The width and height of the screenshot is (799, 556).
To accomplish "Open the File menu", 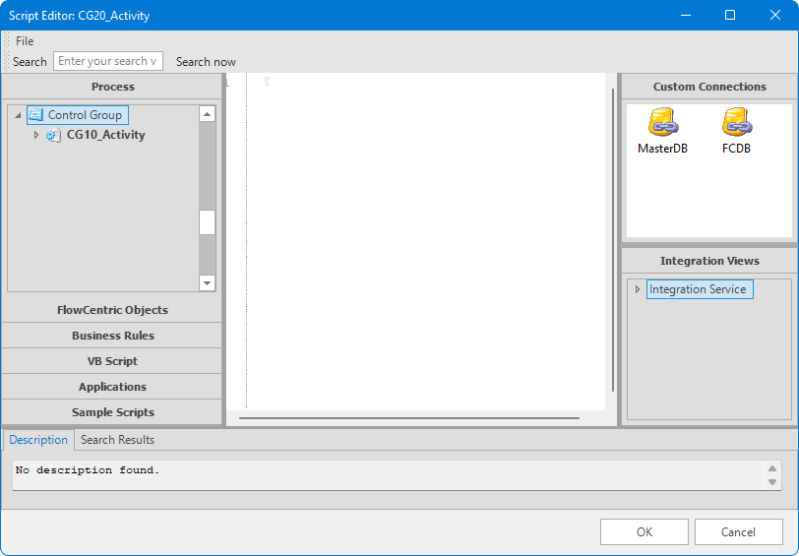I will point(24,41).
